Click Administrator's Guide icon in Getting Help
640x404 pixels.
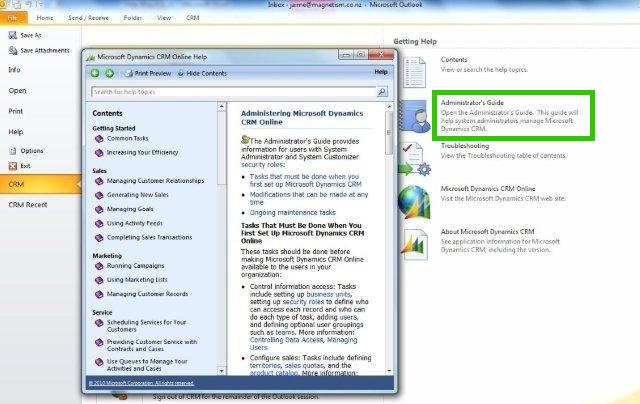[413, 115]
